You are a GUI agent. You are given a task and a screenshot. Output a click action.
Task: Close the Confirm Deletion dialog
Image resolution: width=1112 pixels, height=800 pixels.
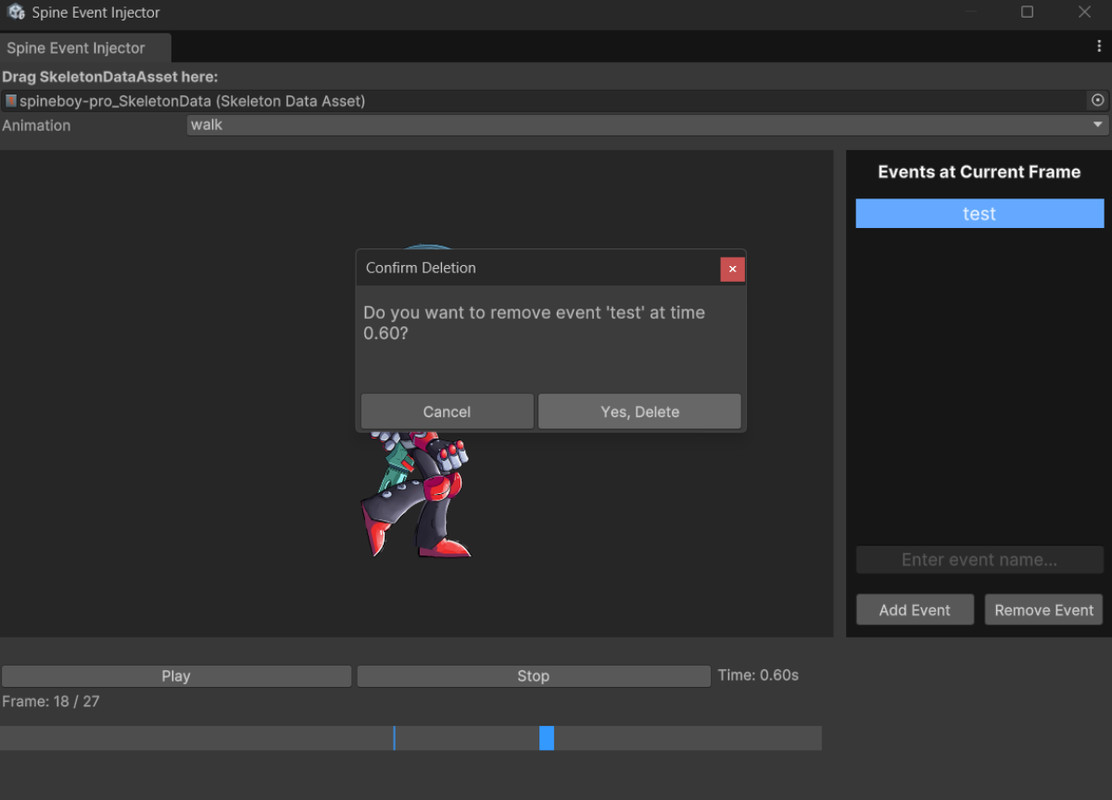click(x=732, y=269)
